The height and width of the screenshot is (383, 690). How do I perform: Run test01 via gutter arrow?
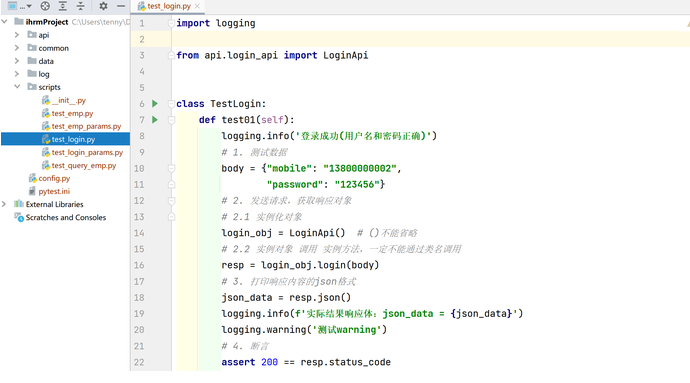click(x=155, y=119)
